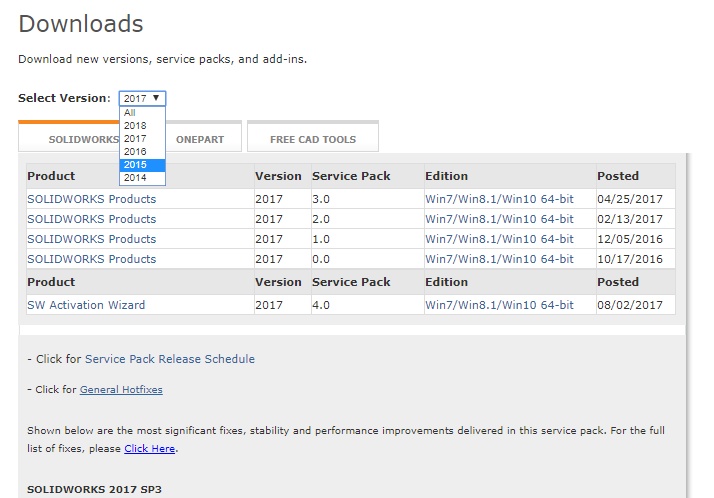The height and width of the screenshot is (498, 714).
Task: Open SOLIDWORKS Products link for service pack 3.0
Action: (x=92, y=199)
